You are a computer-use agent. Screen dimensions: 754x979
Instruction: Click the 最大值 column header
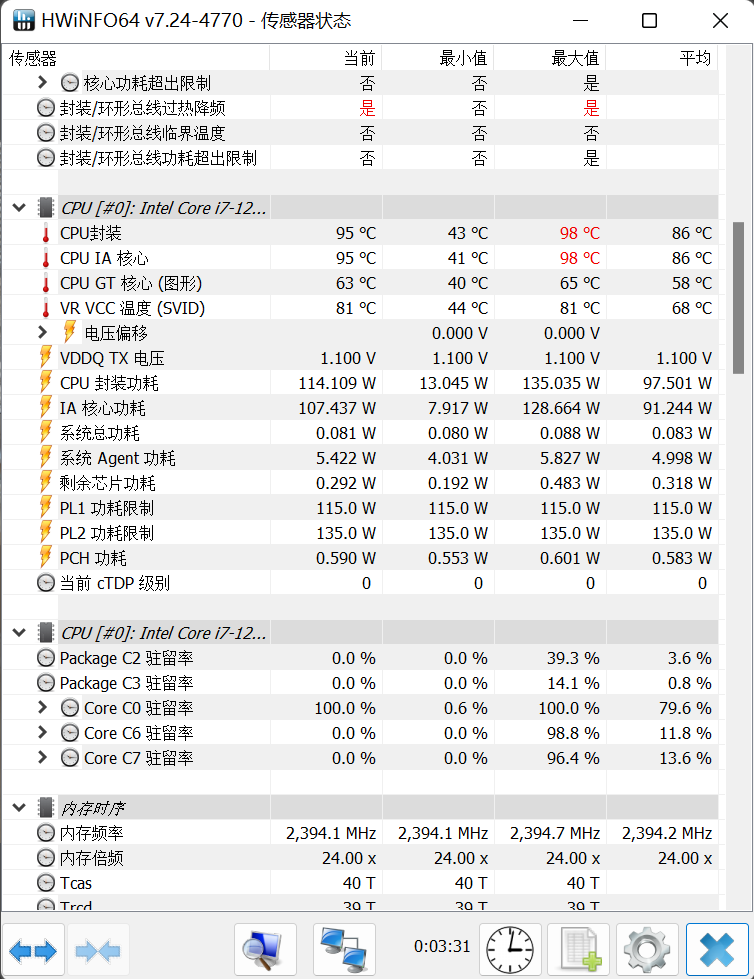(x=550, y=58)
